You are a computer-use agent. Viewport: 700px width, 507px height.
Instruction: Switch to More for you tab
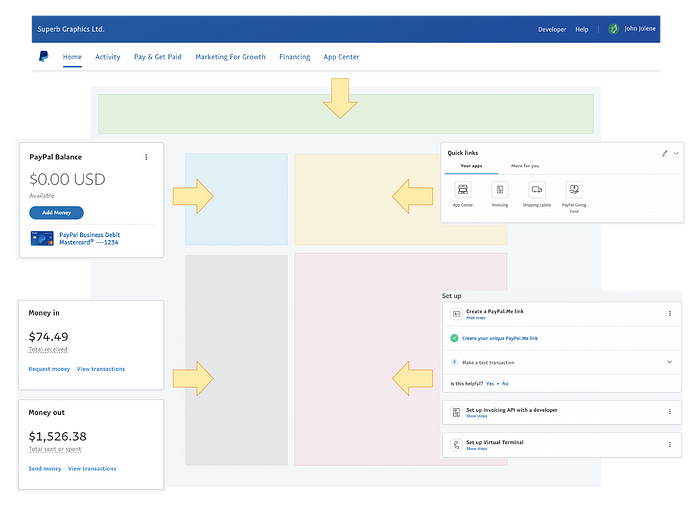click(525, 166)
